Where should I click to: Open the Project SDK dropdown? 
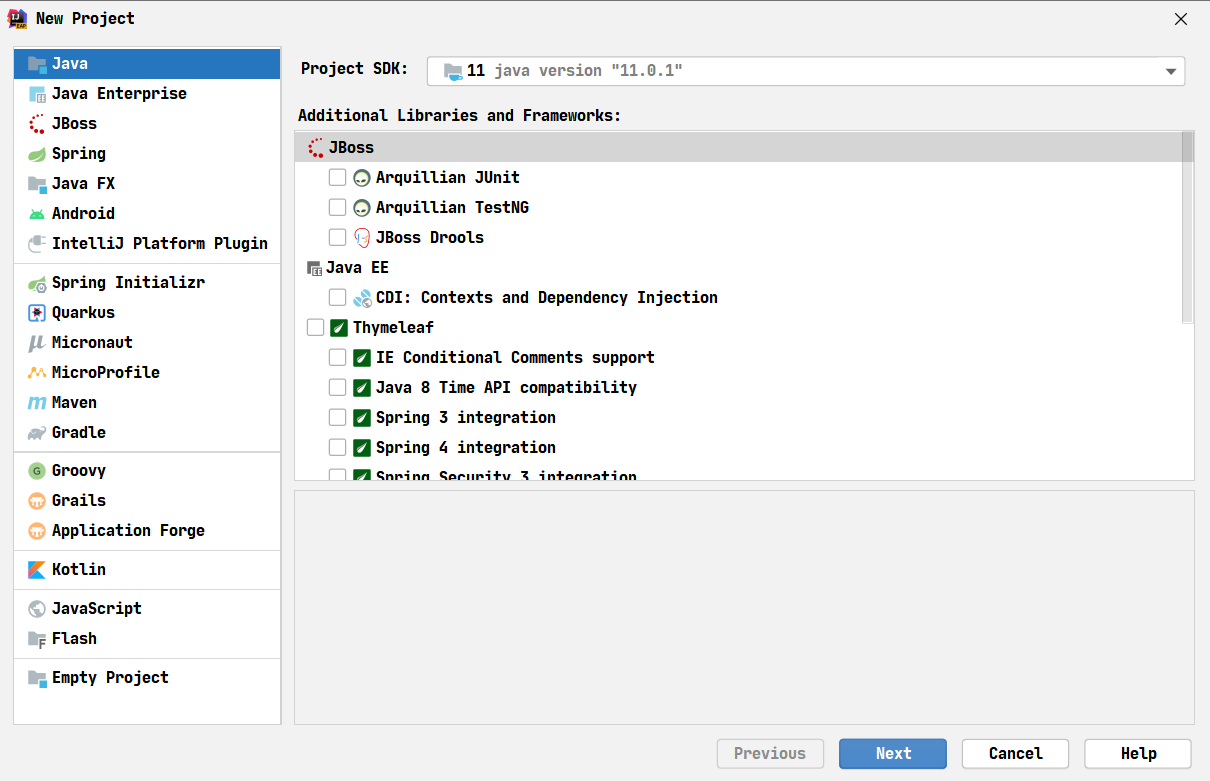pyautogui.click(x=806, y=71)
